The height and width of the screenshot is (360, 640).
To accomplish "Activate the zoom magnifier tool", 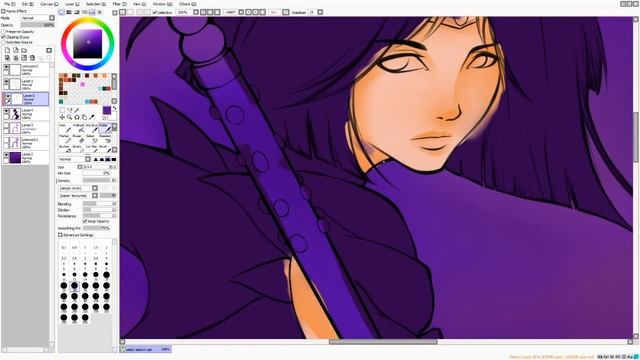I will click(70, 118).
